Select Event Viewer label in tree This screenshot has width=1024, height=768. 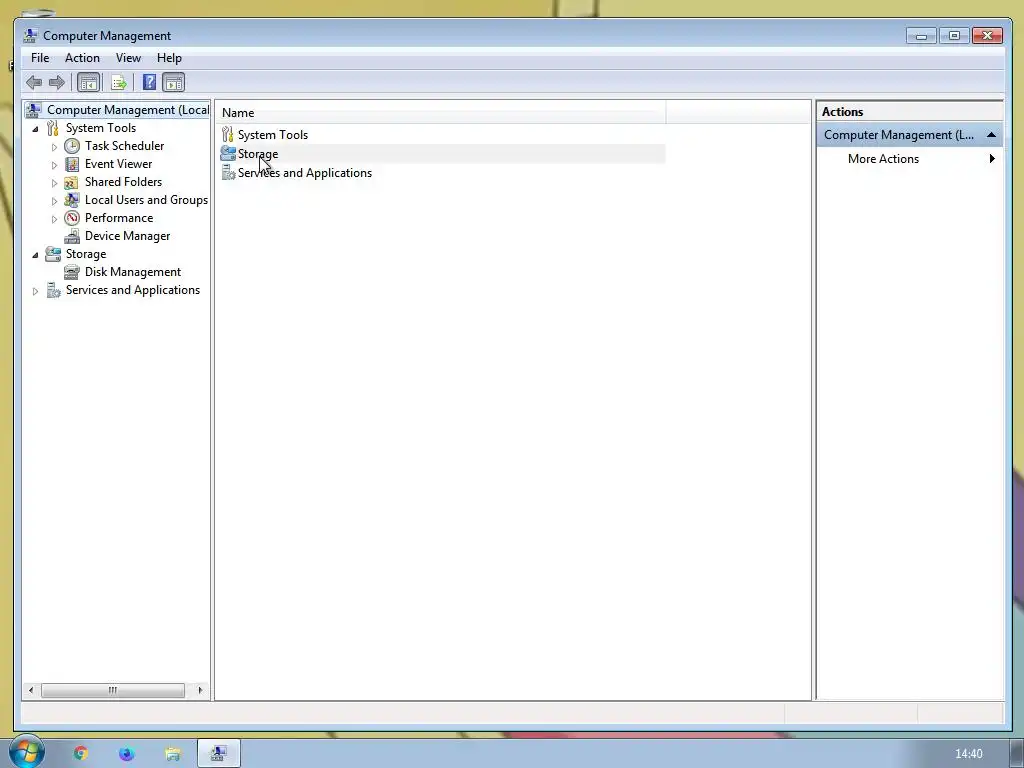point(118,164)
